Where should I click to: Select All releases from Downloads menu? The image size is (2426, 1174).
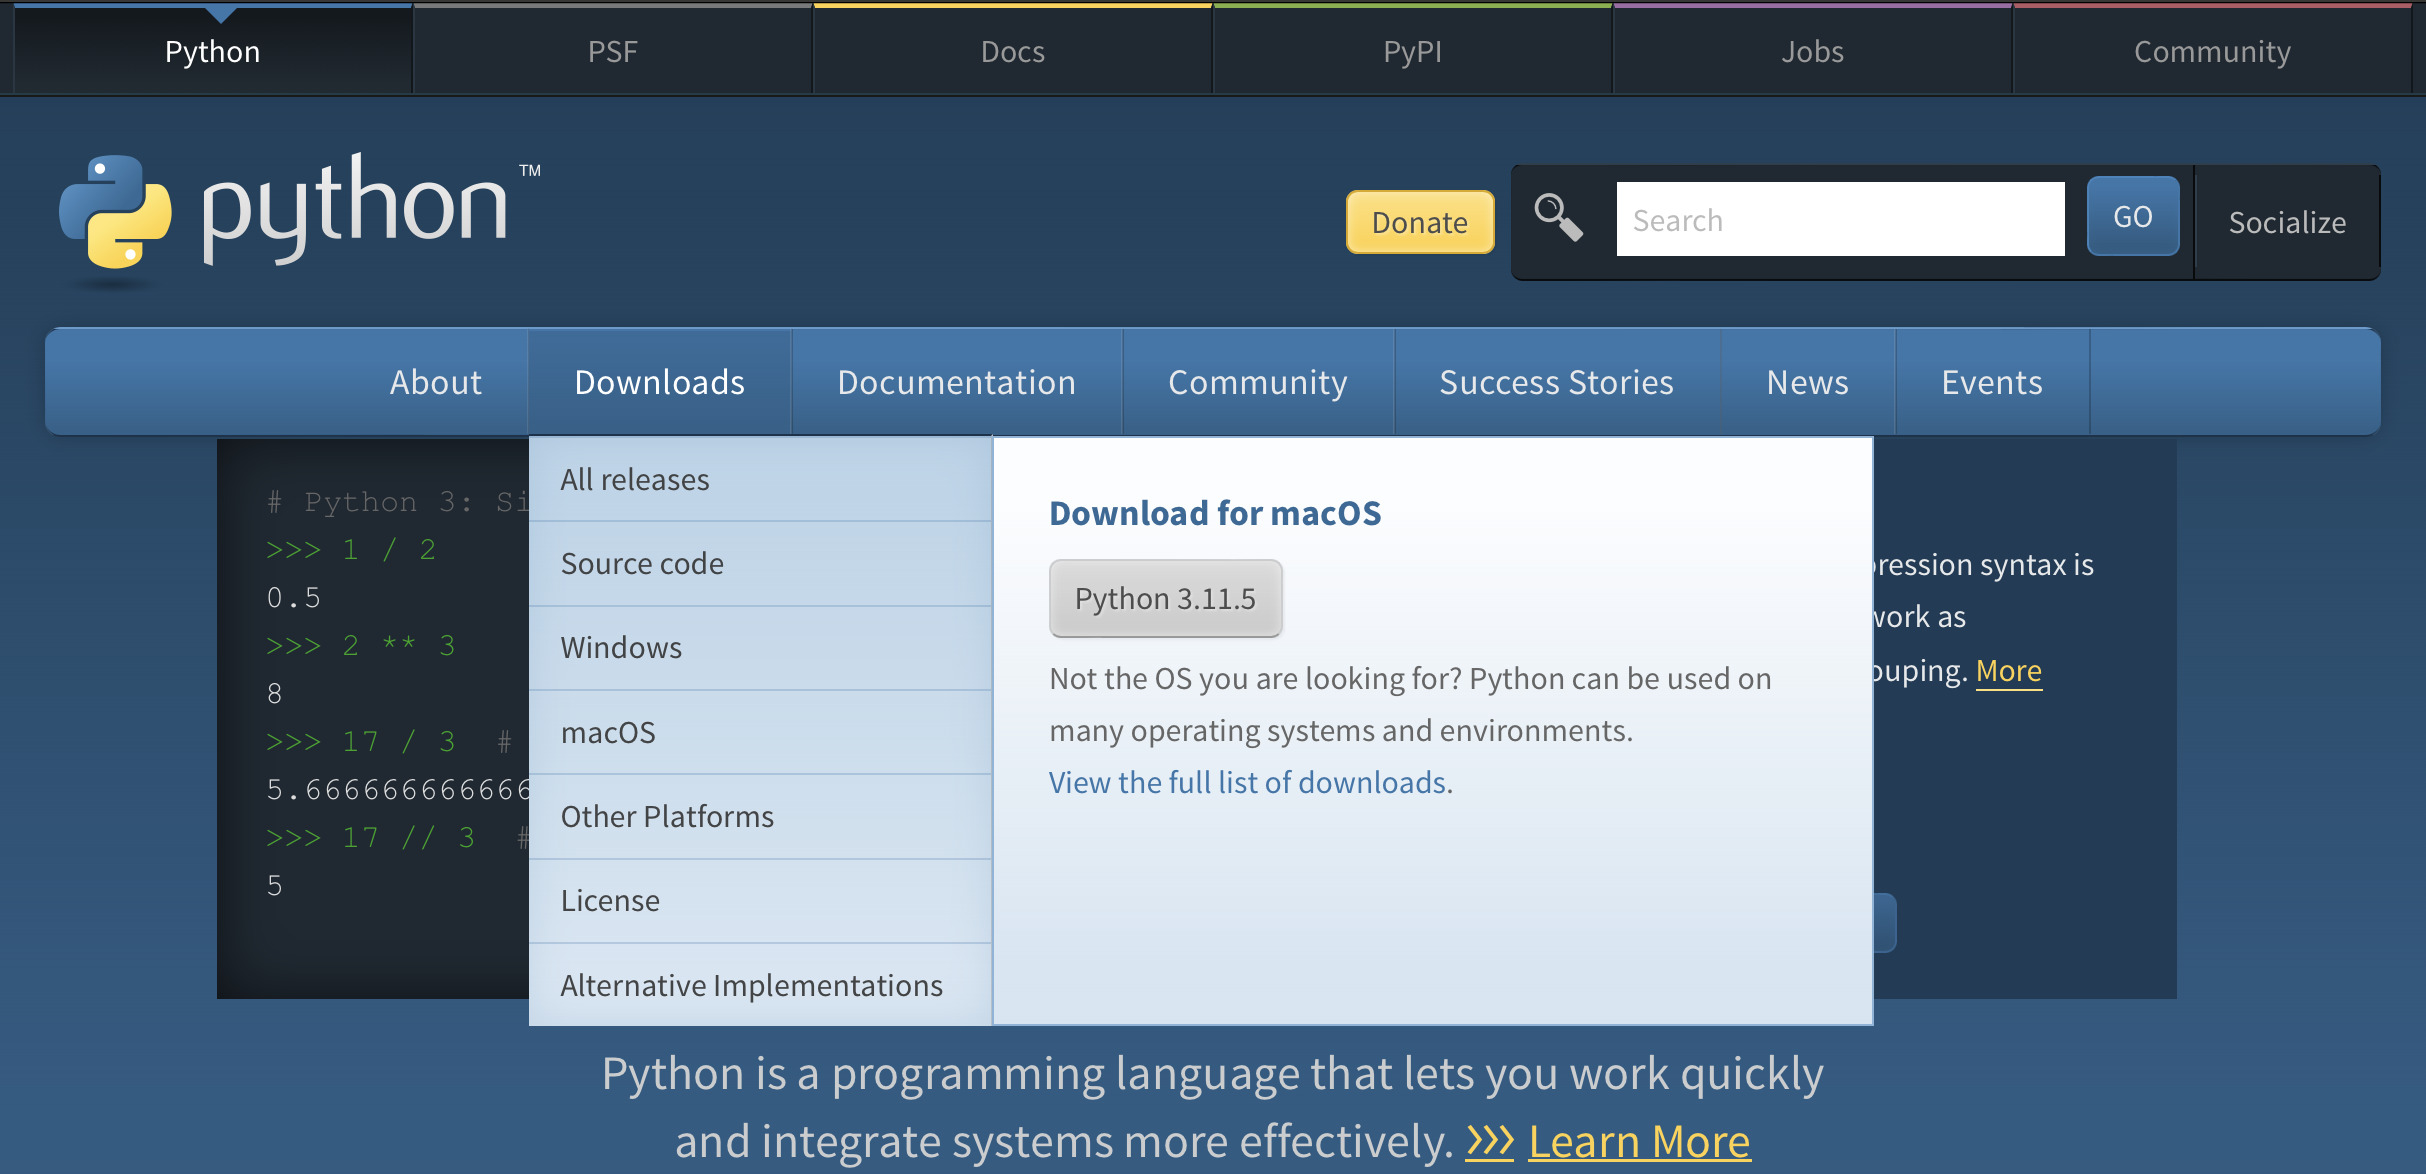tap(760, 479)
